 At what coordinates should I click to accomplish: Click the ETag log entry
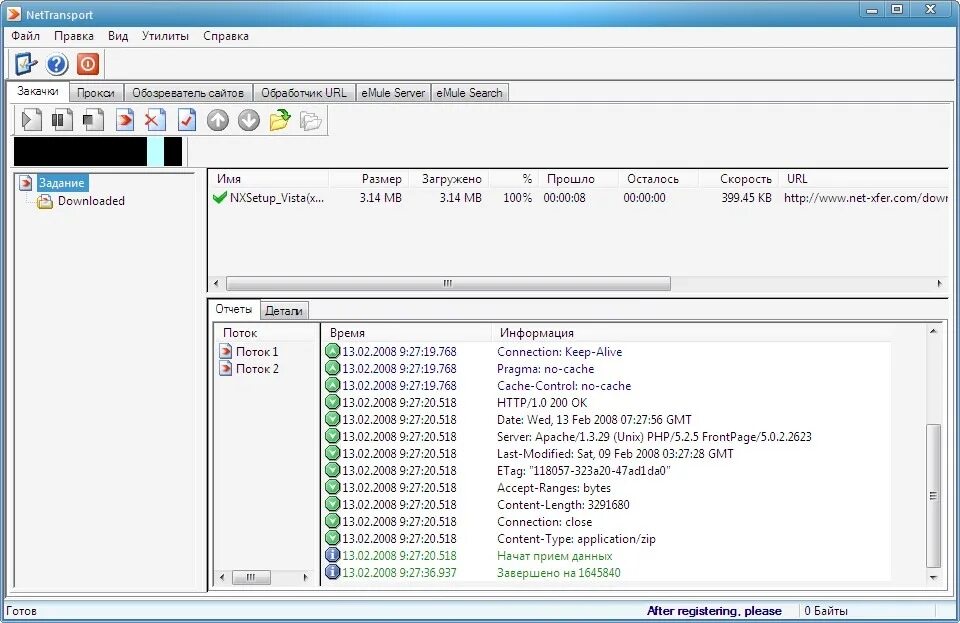[583, 471]
